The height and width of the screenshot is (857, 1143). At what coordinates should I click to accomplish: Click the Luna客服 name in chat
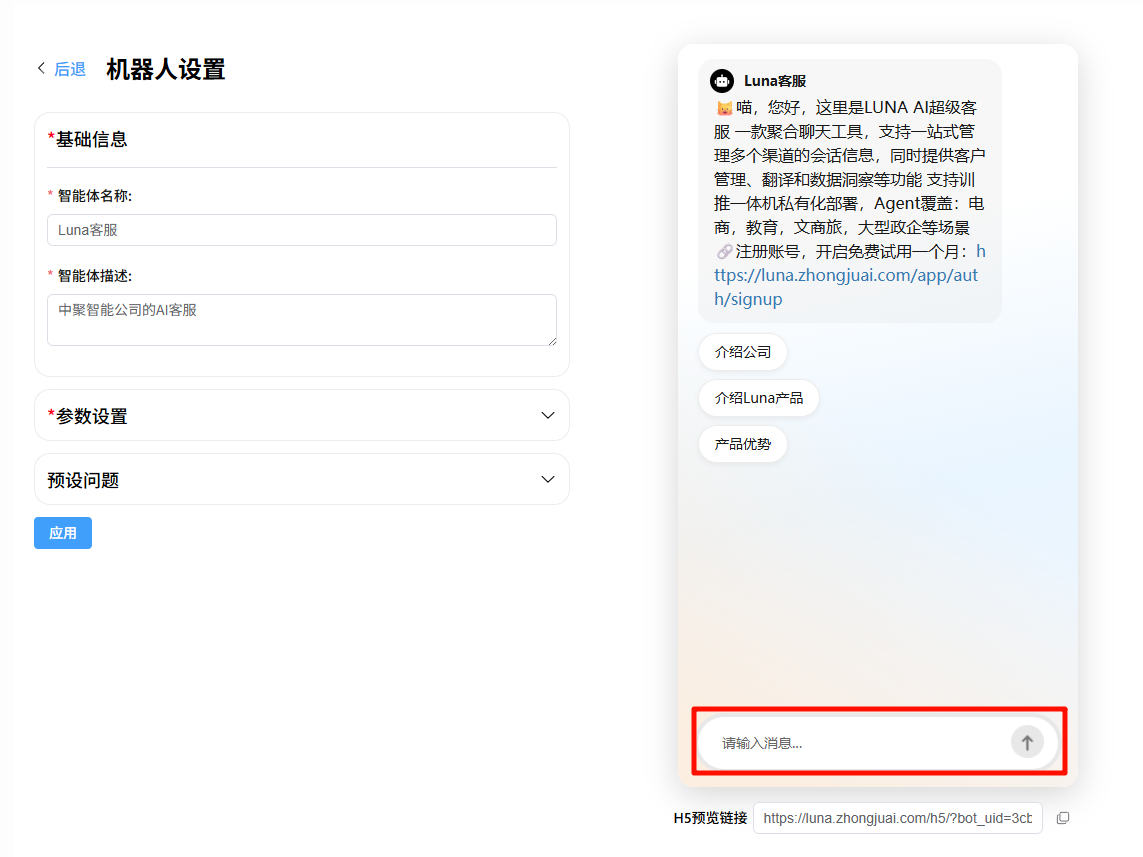(775, 81)
